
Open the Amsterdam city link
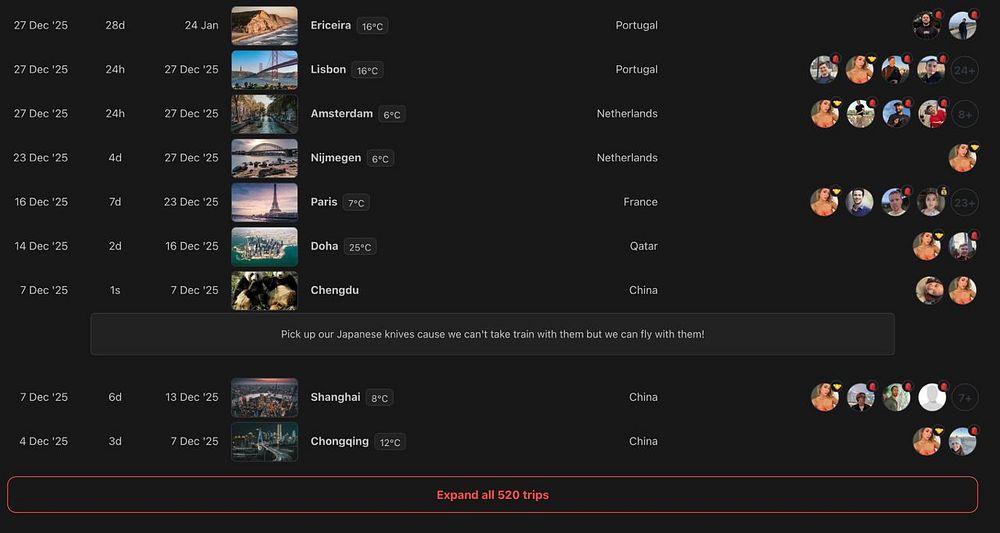[342, 114]
